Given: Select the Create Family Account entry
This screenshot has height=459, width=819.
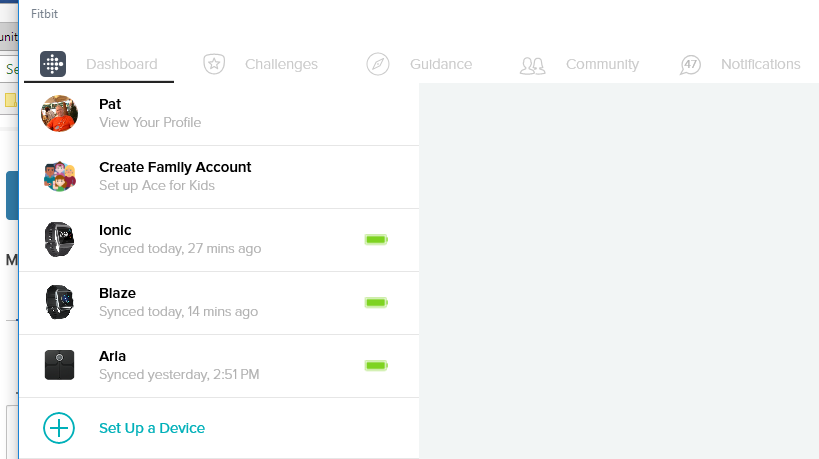Looking at the screenshot, I should tap(219, 177).
